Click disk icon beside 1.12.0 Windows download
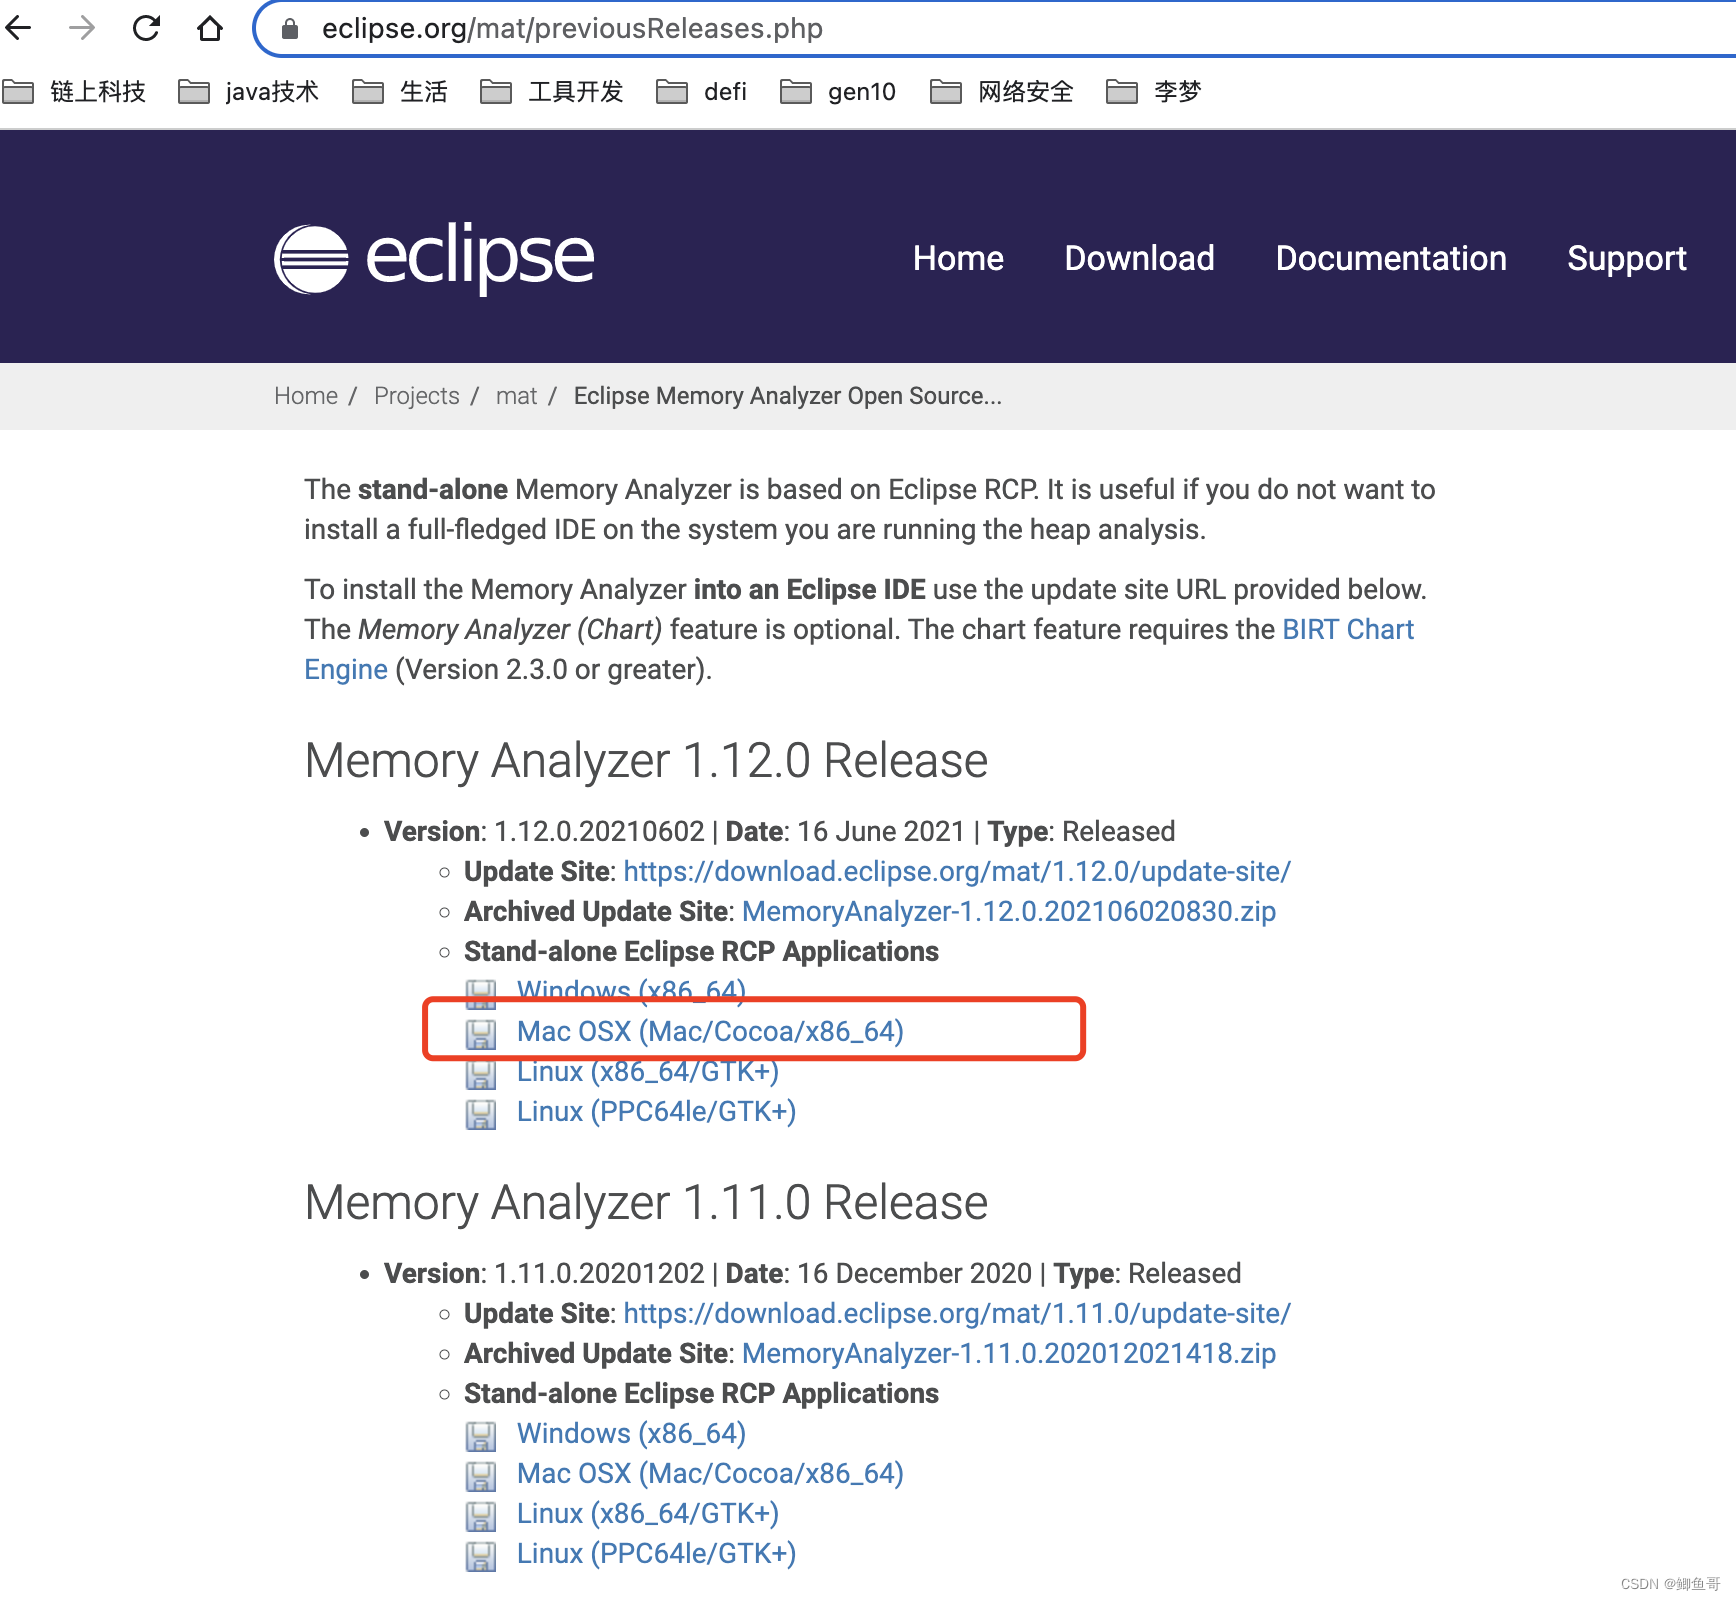 click(x=481, y=993)
